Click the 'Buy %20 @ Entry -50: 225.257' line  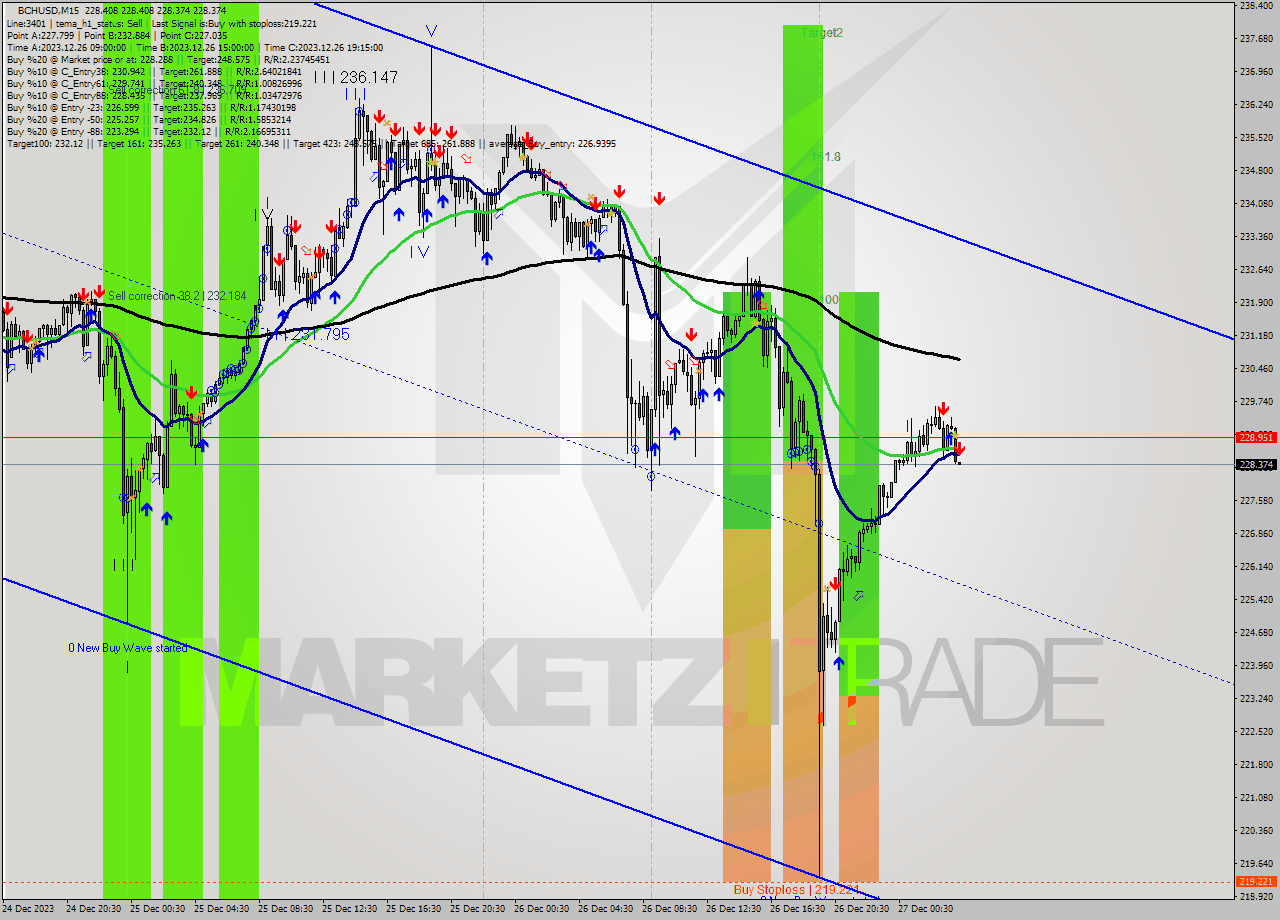(x=74, y=119)
